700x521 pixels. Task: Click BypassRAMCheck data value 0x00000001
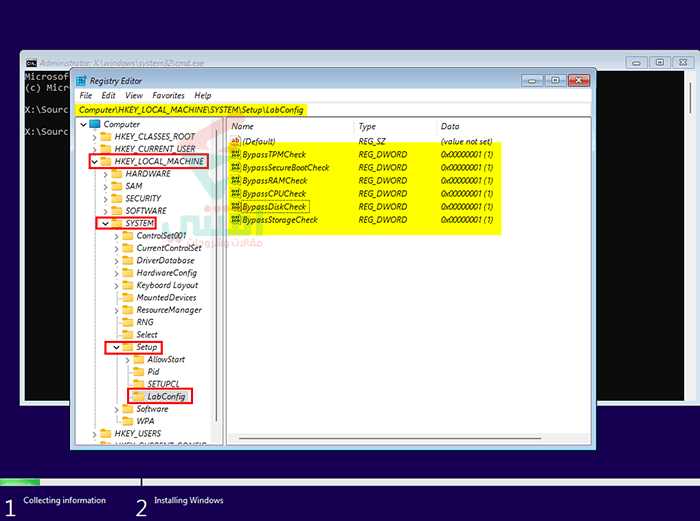point(467,180)
